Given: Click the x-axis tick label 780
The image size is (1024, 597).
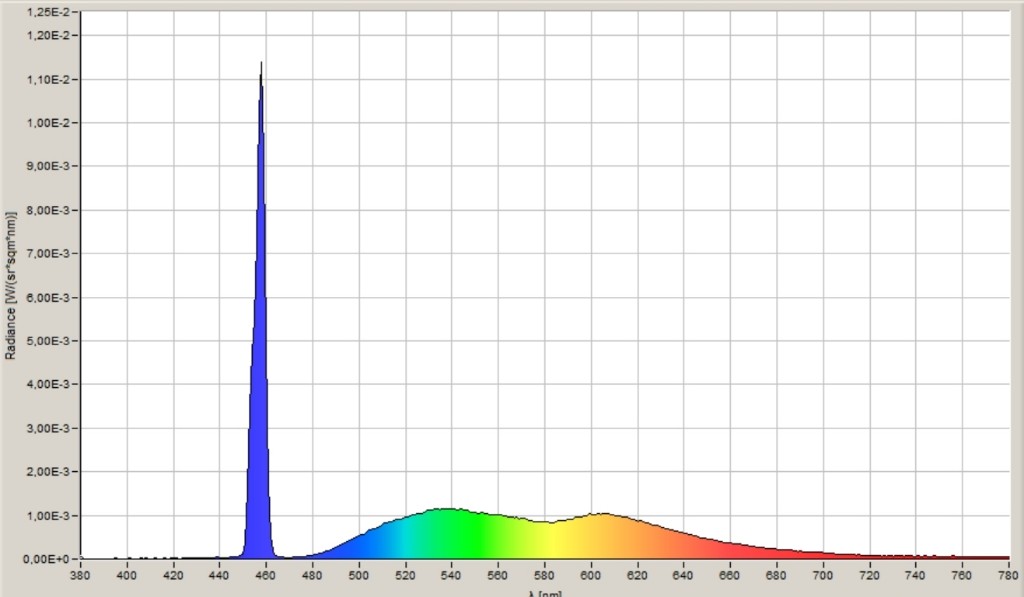Looking at the screenshot, I should [1009, 574].
